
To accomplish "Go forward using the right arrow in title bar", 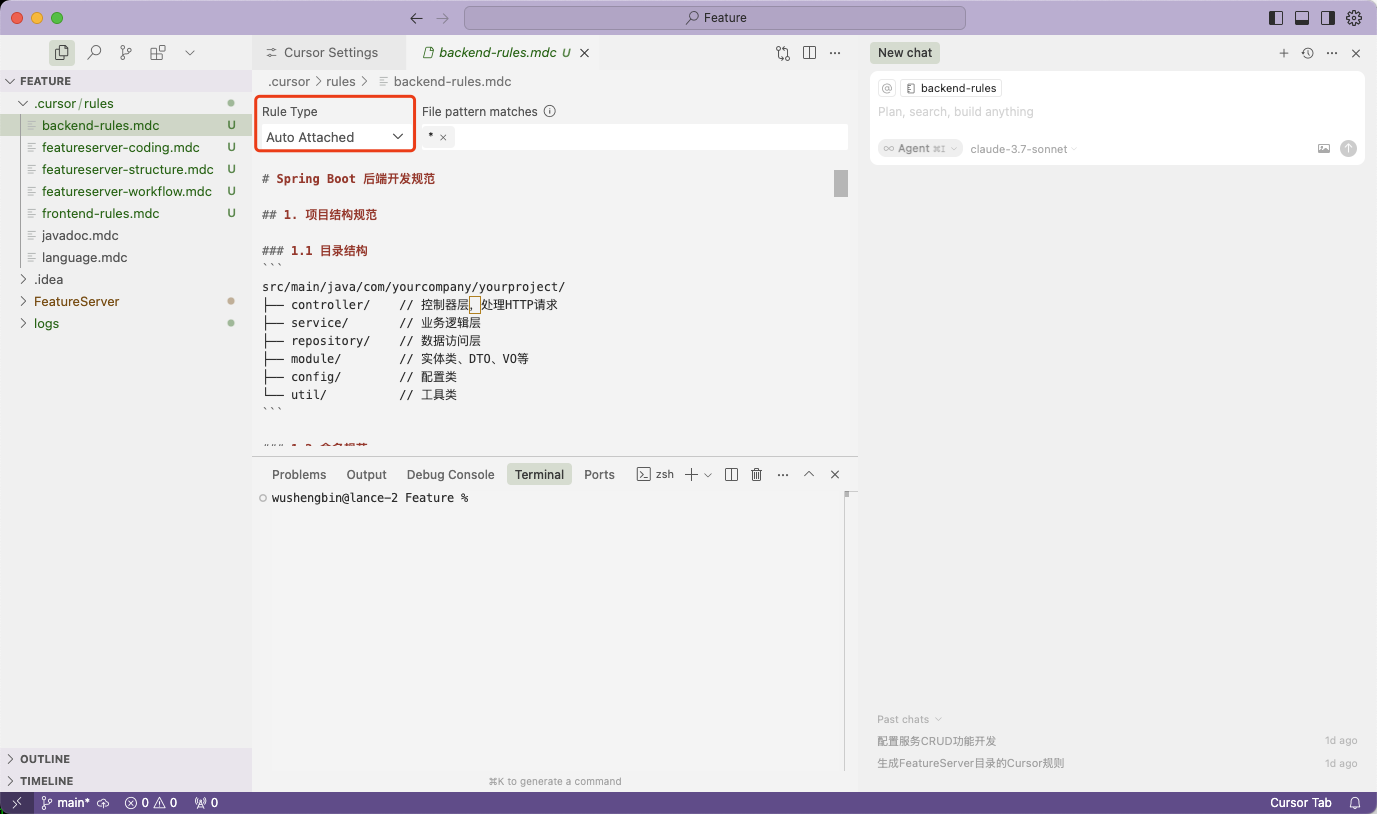I will pyautogui.click(x=443, y=18).
